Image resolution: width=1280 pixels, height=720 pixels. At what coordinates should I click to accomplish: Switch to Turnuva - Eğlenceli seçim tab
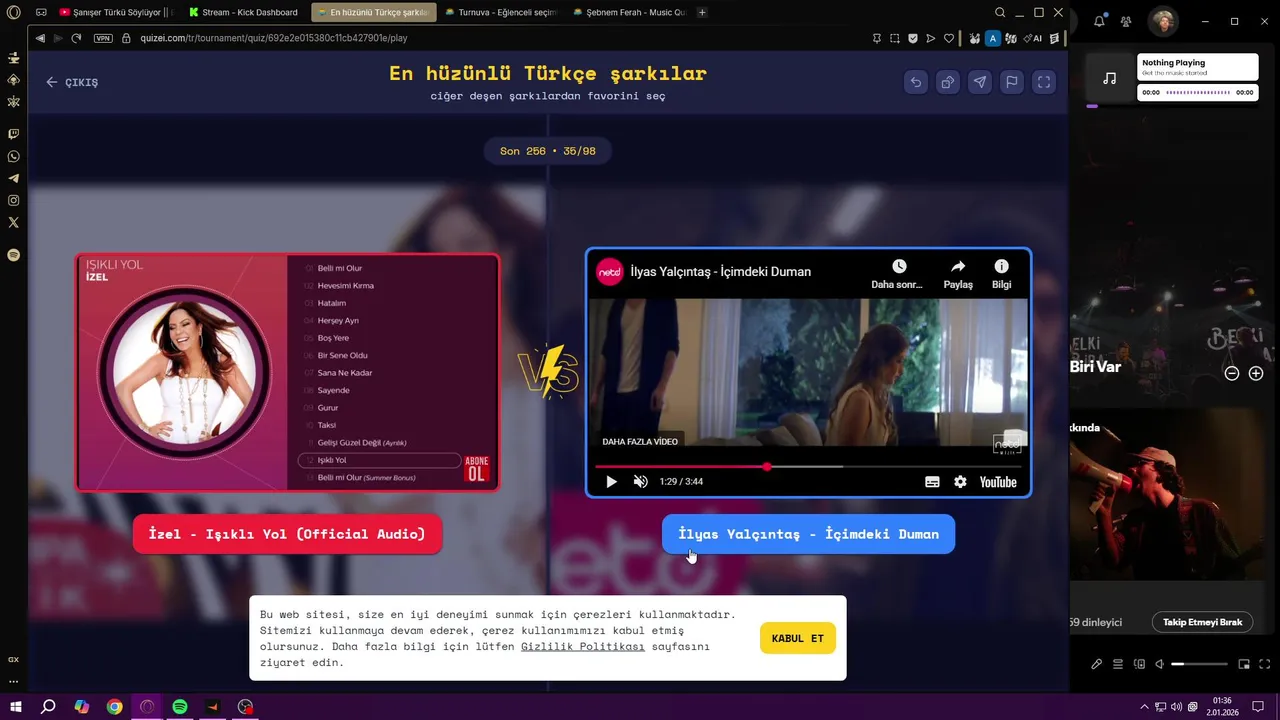click(500, 12)
